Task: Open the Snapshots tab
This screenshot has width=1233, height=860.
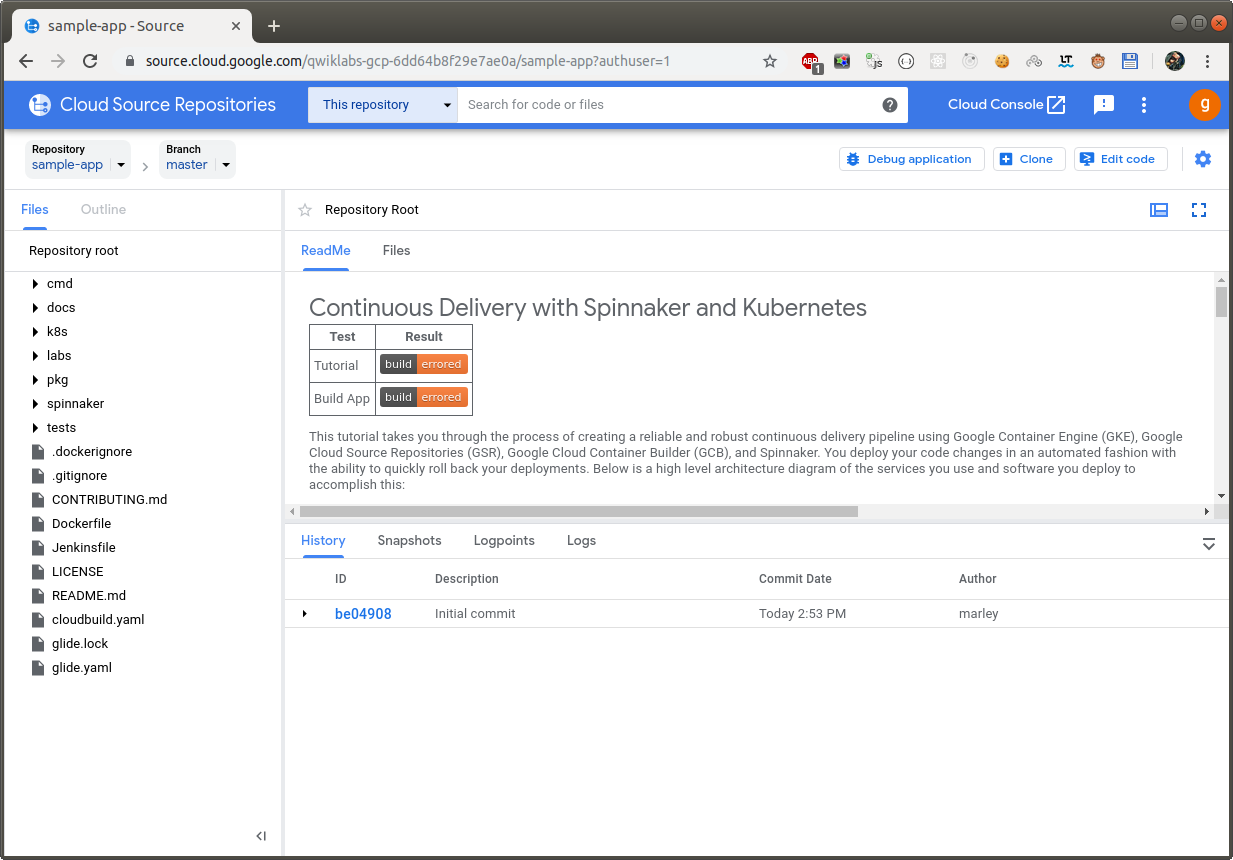Action: click(x=409, y=541)
